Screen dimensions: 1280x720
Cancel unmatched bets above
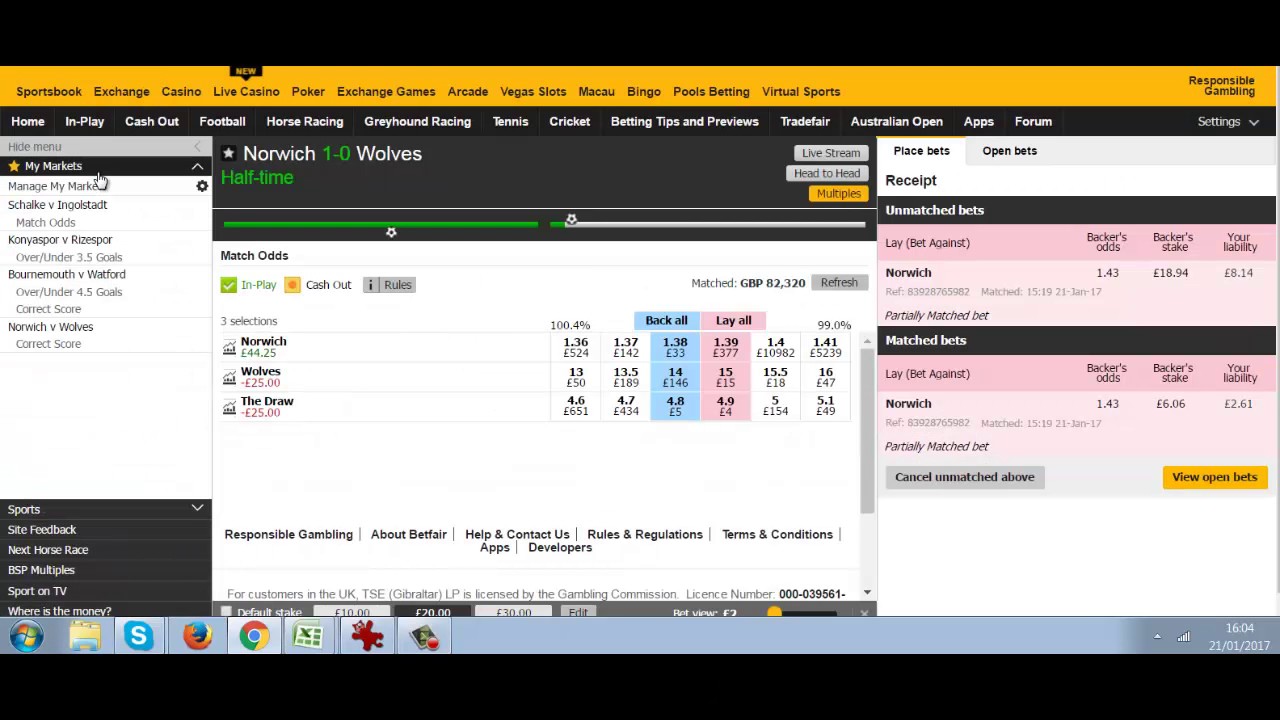click(x=965, y=477)
